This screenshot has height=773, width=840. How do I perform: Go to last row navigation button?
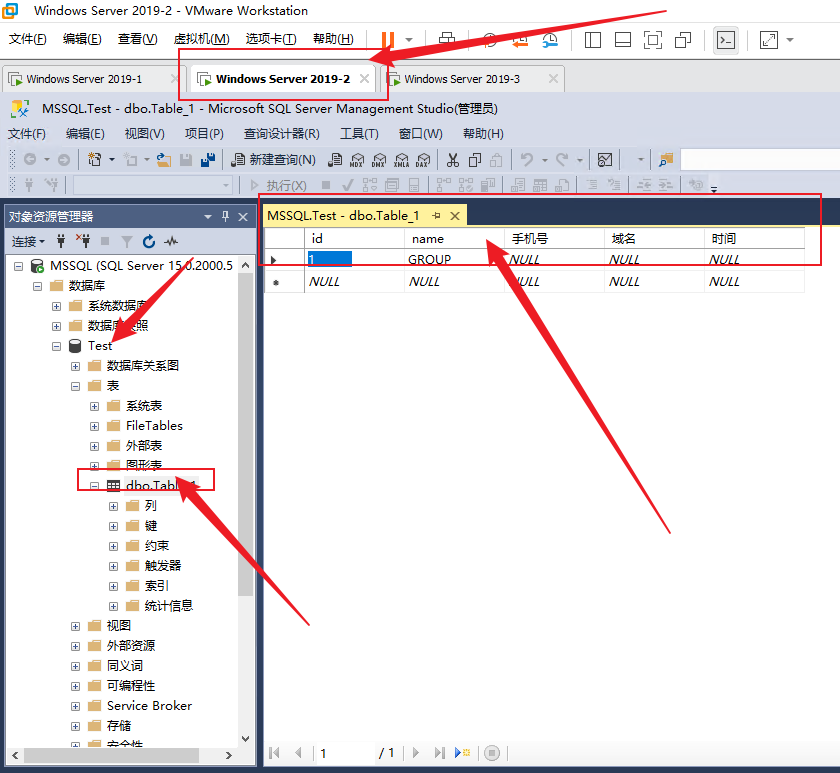tap(439, 753)
